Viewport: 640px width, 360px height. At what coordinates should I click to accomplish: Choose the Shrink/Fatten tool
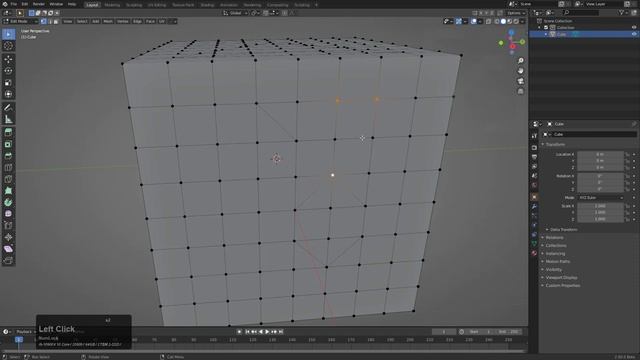click(8, 237)
